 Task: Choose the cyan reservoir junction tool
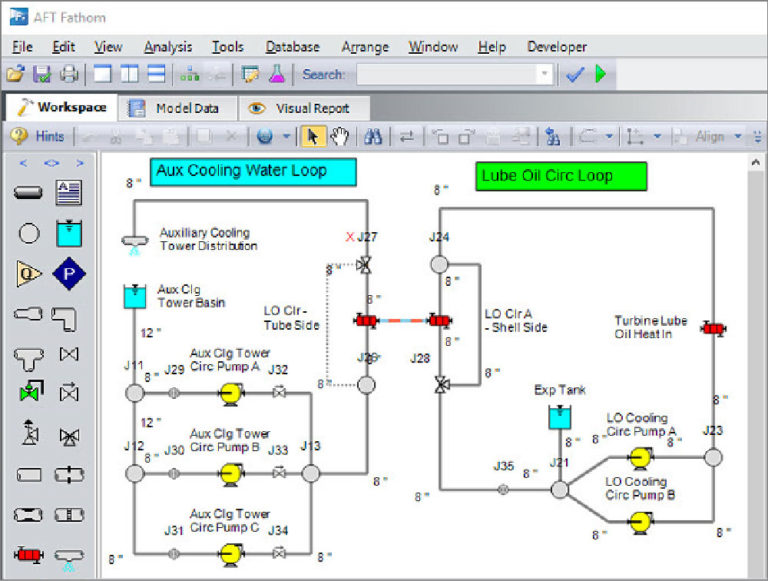[69, 233]
